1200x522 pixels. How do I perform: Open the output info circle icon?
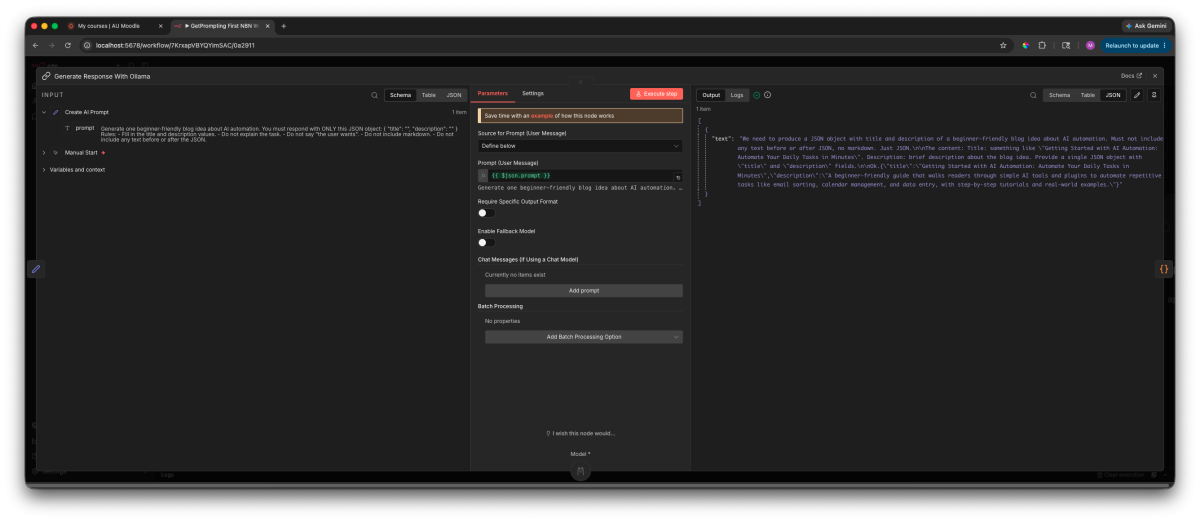[767, 95]
